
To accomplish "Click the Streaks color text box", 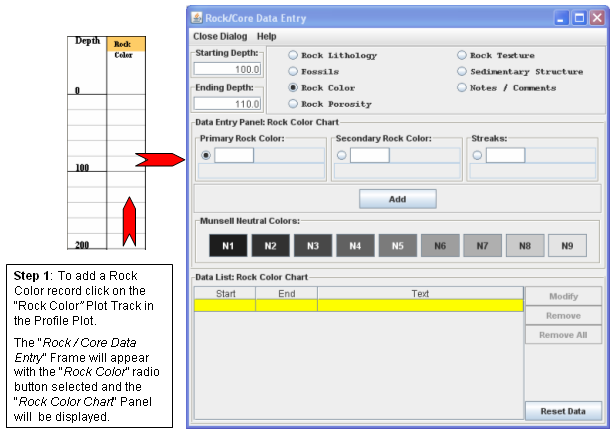I will coord(506,155).
